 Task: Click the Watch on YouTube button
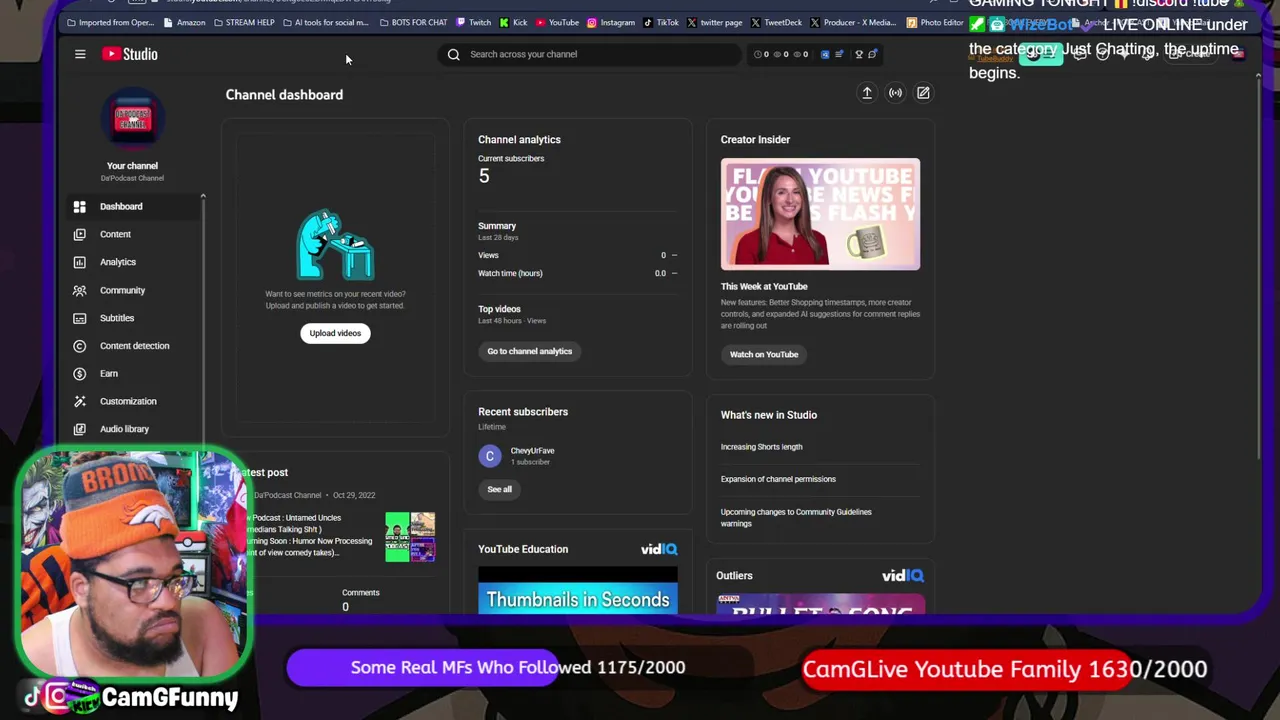click(764, 354)
